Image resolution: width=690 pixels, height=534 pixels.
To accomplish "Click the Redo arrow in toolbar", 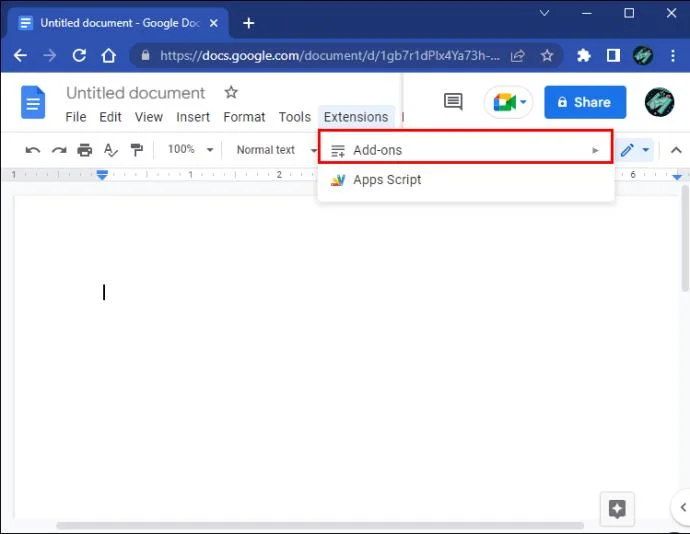I will [59, 150].
